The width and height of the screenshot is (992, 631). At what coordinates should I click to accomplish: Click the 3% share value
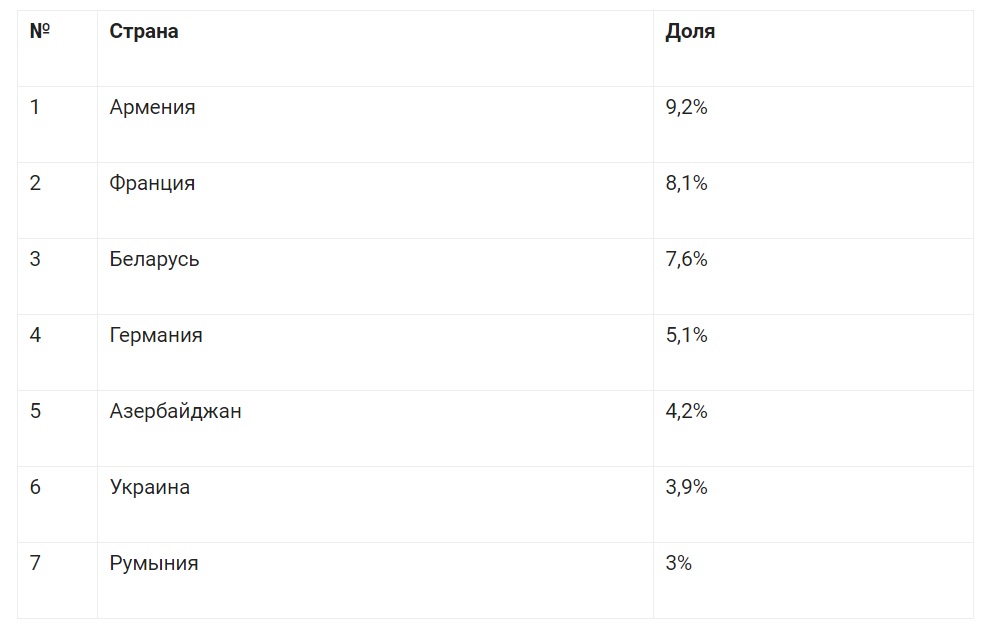tap(678, 563)
